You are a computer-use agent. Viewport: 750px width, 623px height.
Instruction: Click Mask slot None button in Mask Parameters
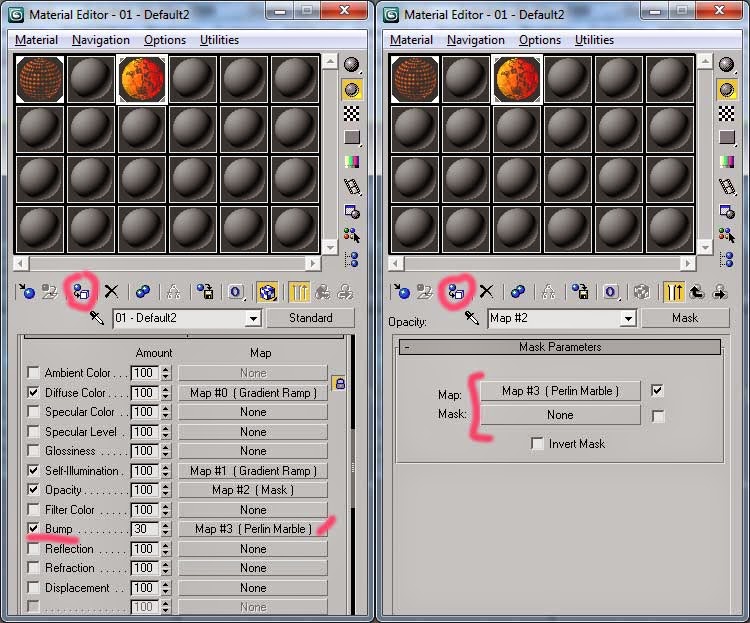point(560,415)
